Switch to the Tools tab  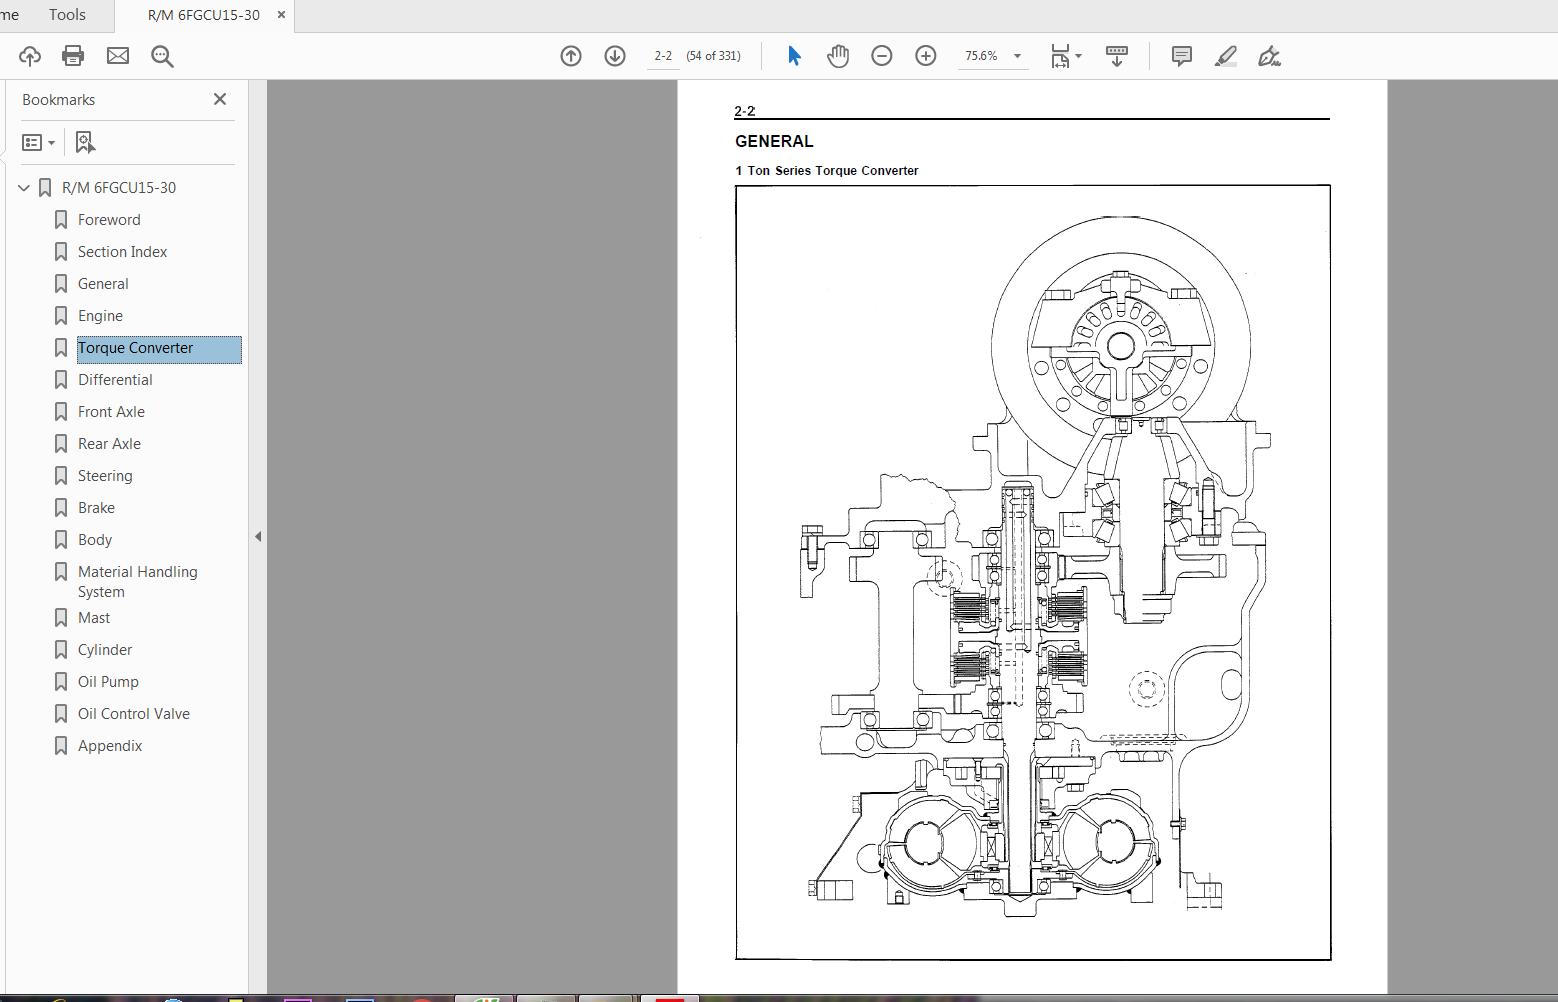pos(67,14)
